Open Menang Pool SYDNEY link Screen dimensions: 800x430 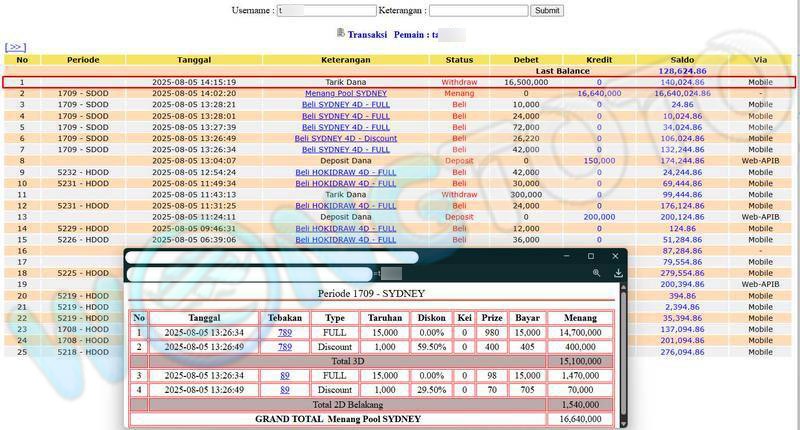click(x=346, y=93)
